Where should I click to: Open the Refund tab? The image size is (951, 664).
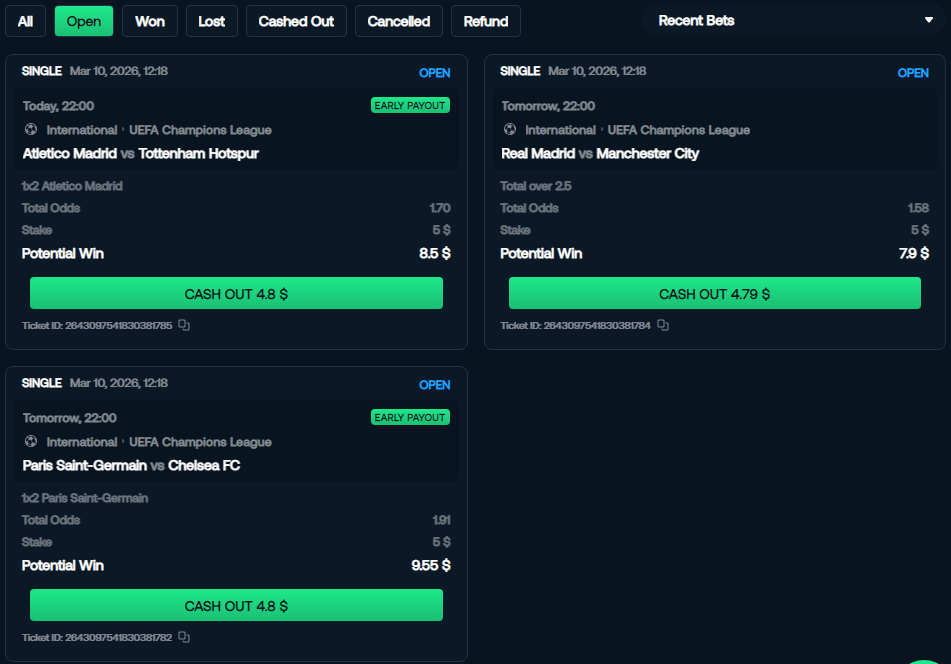[486, 21]
